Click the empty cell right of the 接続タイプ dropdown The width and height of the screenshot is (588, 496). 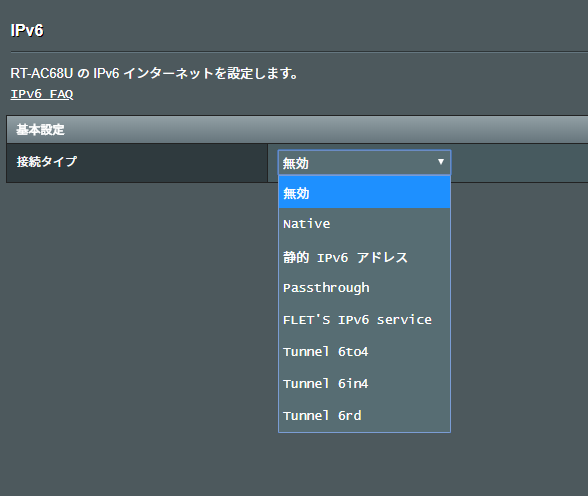coord(519,163)
